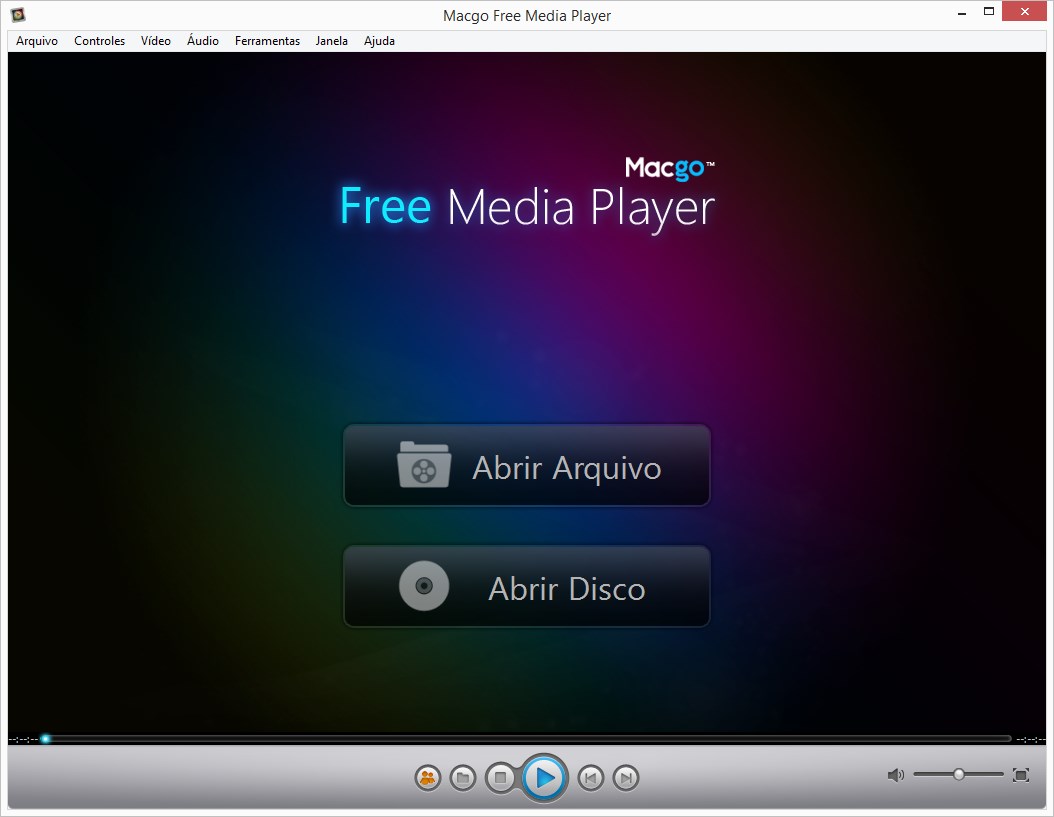The image size is (1054, 817).
Task: Skip to the previous track
Action: click(591, 778)
